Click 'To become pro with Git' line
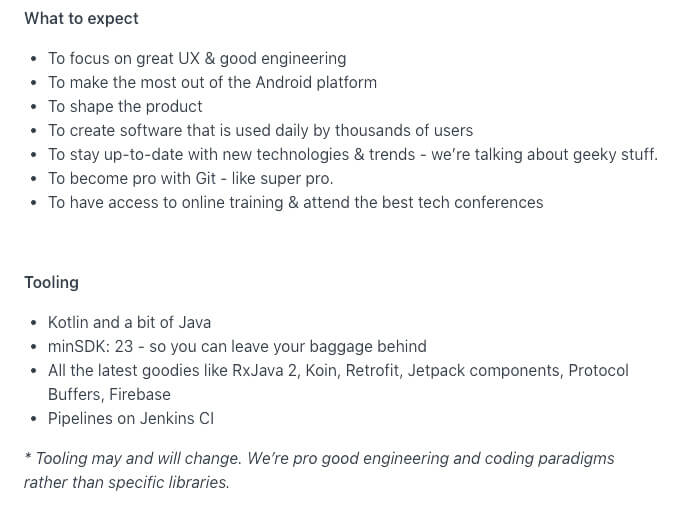This screenshot has height=518, width=676. point(191,178)
